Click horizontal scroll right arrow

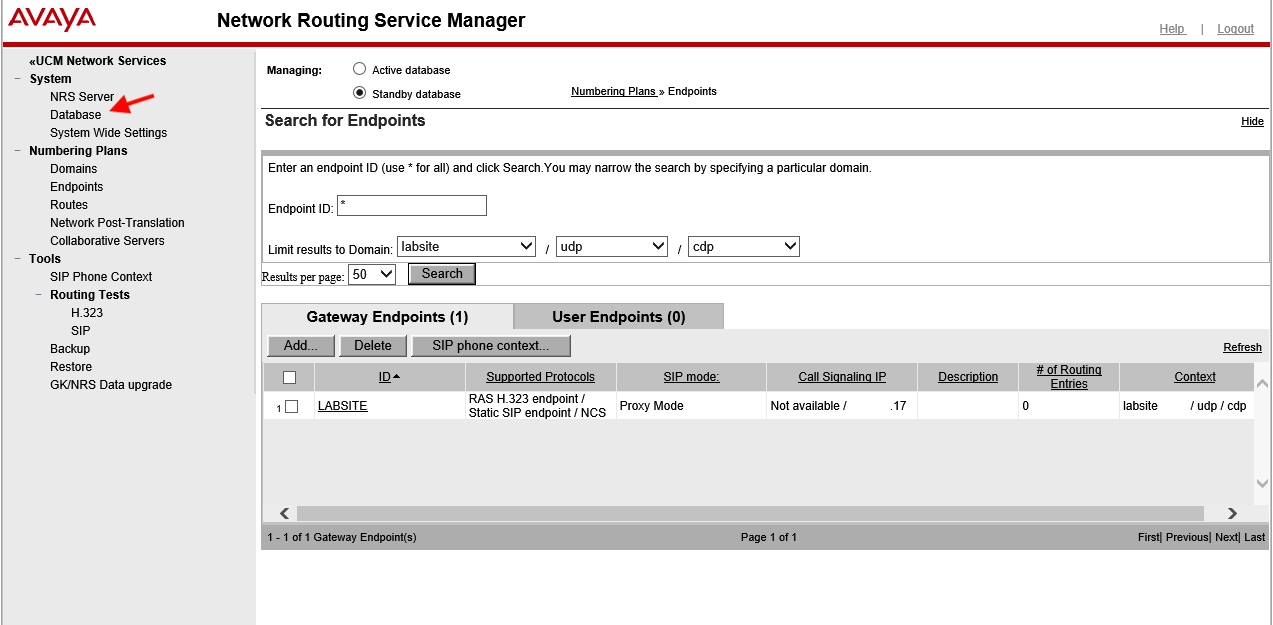pos(1232,513)
